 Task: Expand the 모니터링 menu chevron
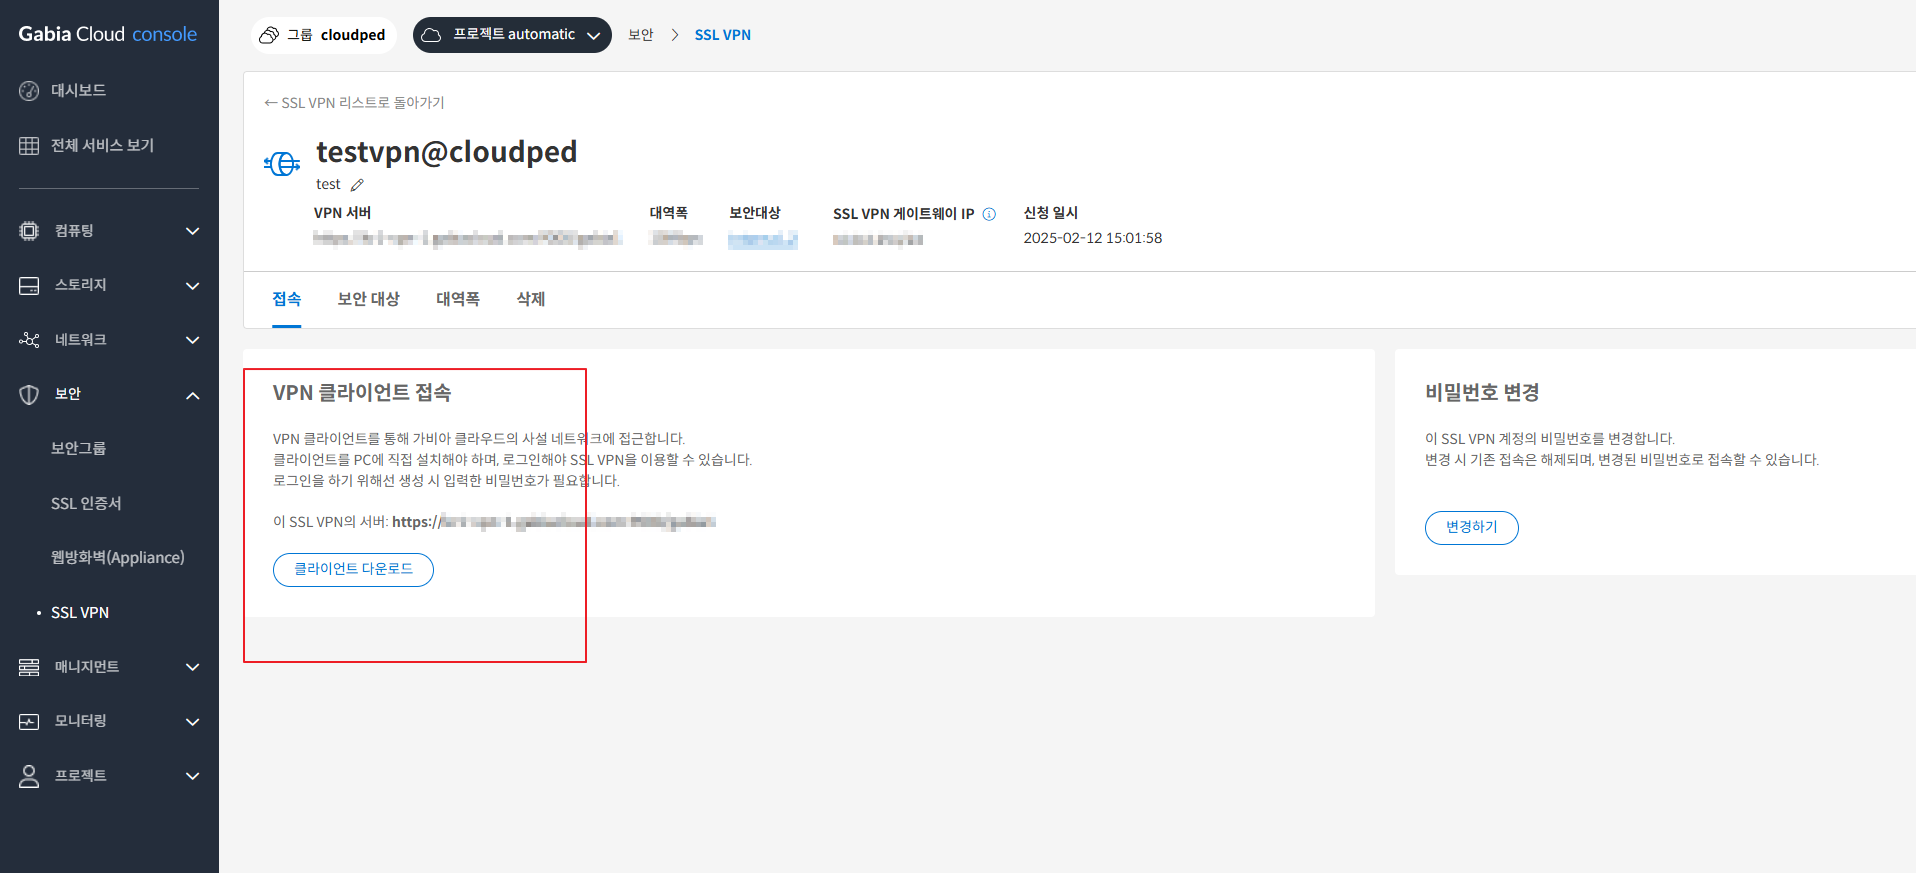click(x=193, y=722)
